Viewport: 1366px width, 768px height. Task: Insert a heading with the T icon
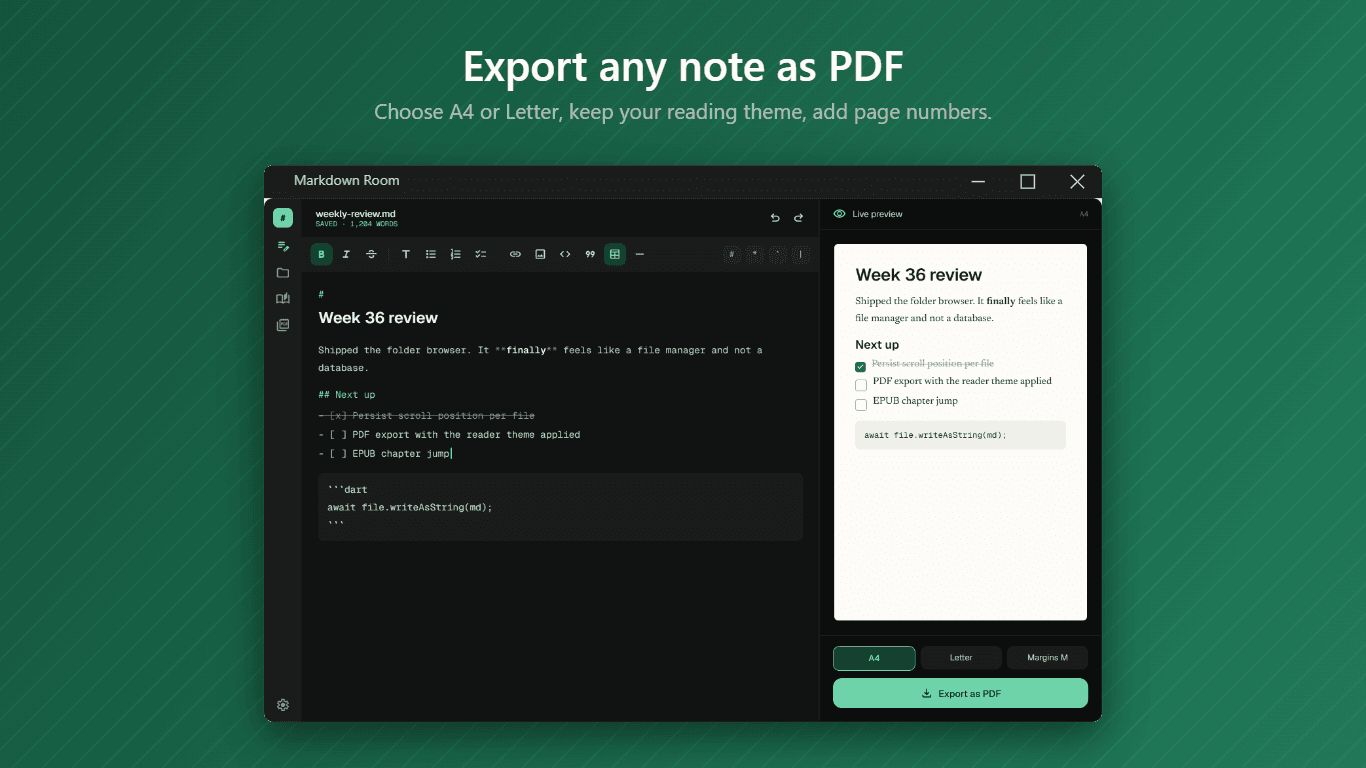point(406,254)
